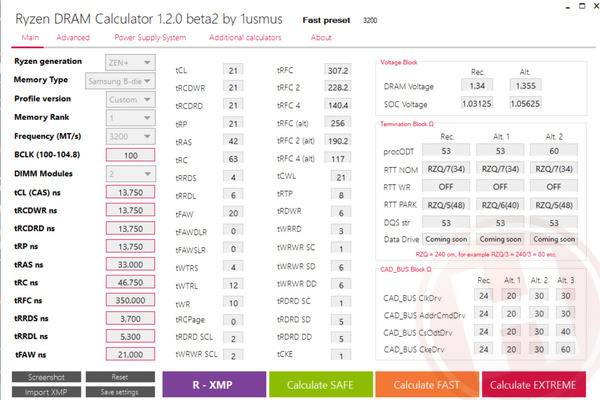Click the tRRDL ns input

point(130,336)
